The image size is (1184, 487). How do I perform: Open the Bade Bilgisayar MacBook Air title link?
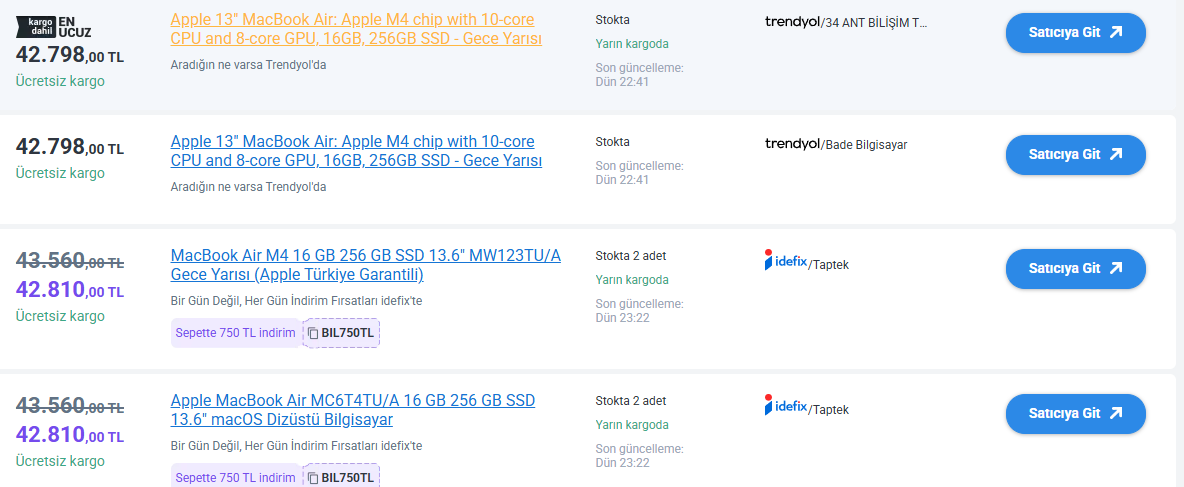[x=356, y=151]
